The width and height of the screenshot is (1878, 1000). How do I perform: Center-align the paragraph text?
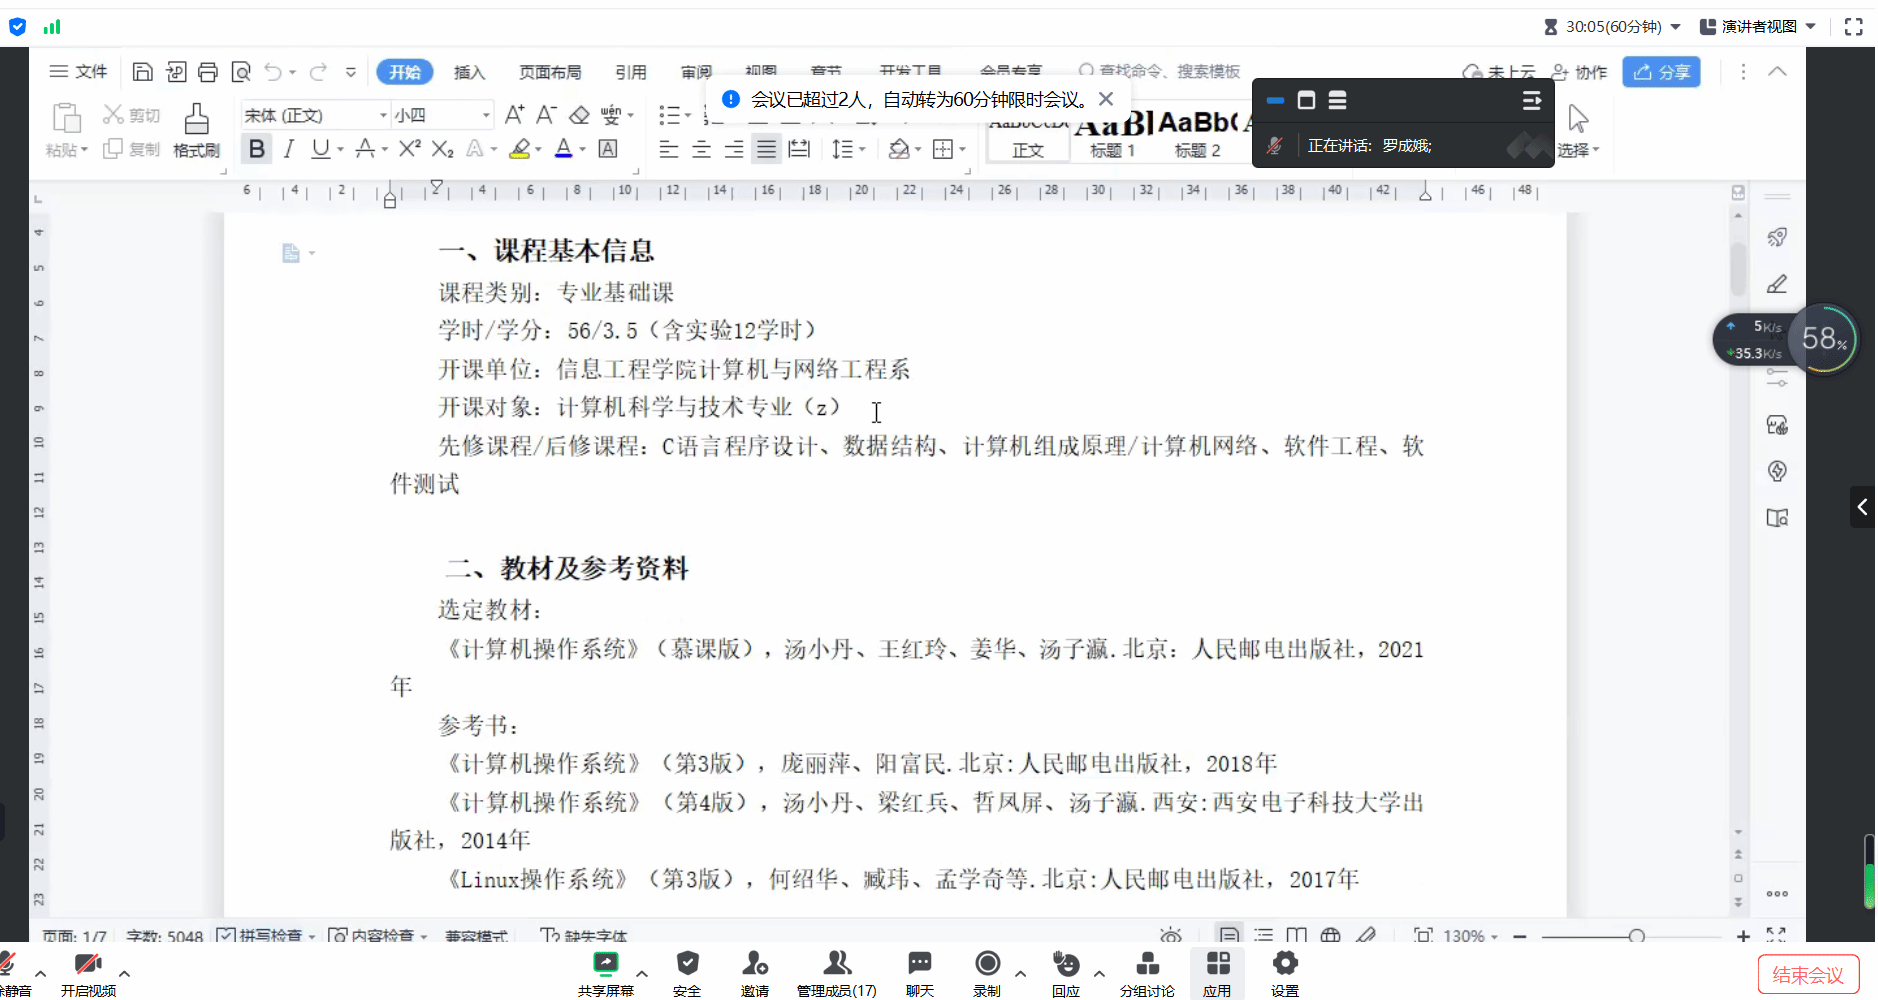(701, 149)
